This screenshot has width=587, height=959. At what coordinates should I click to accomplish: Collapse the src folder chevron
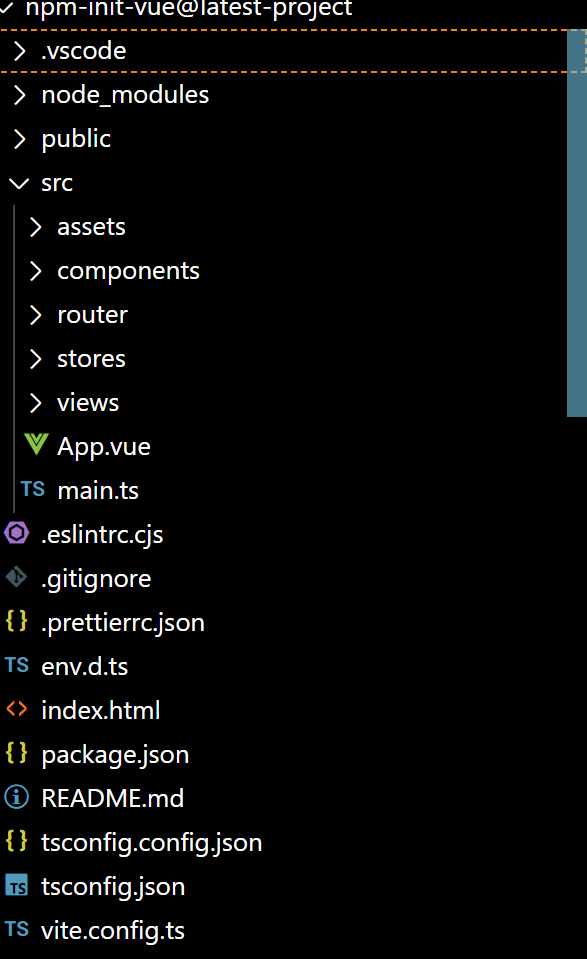point(19,183)
